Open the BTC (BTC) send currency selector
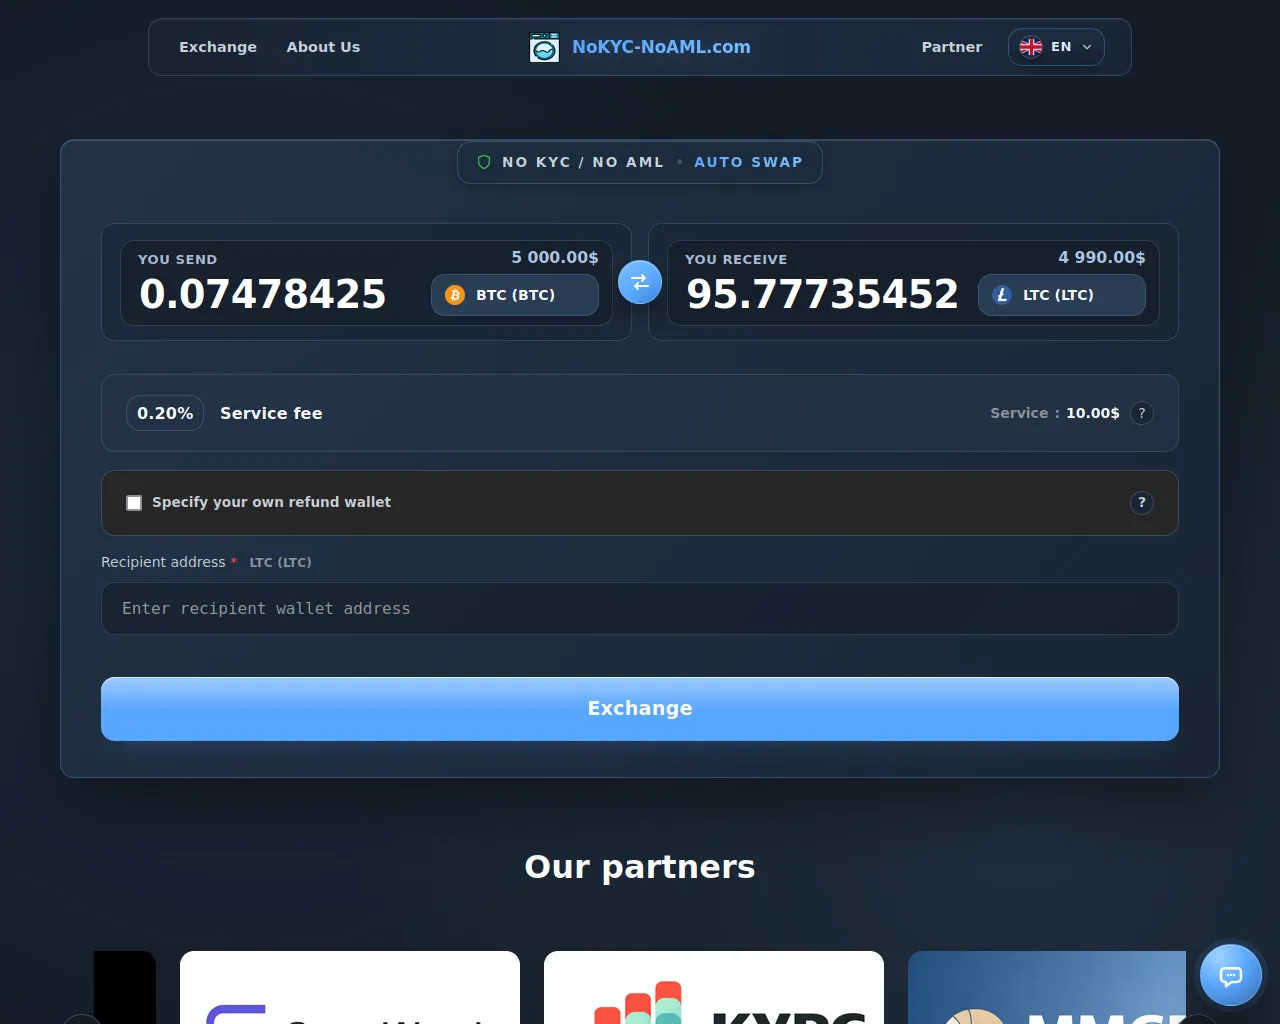 click(x=515, y=295)
